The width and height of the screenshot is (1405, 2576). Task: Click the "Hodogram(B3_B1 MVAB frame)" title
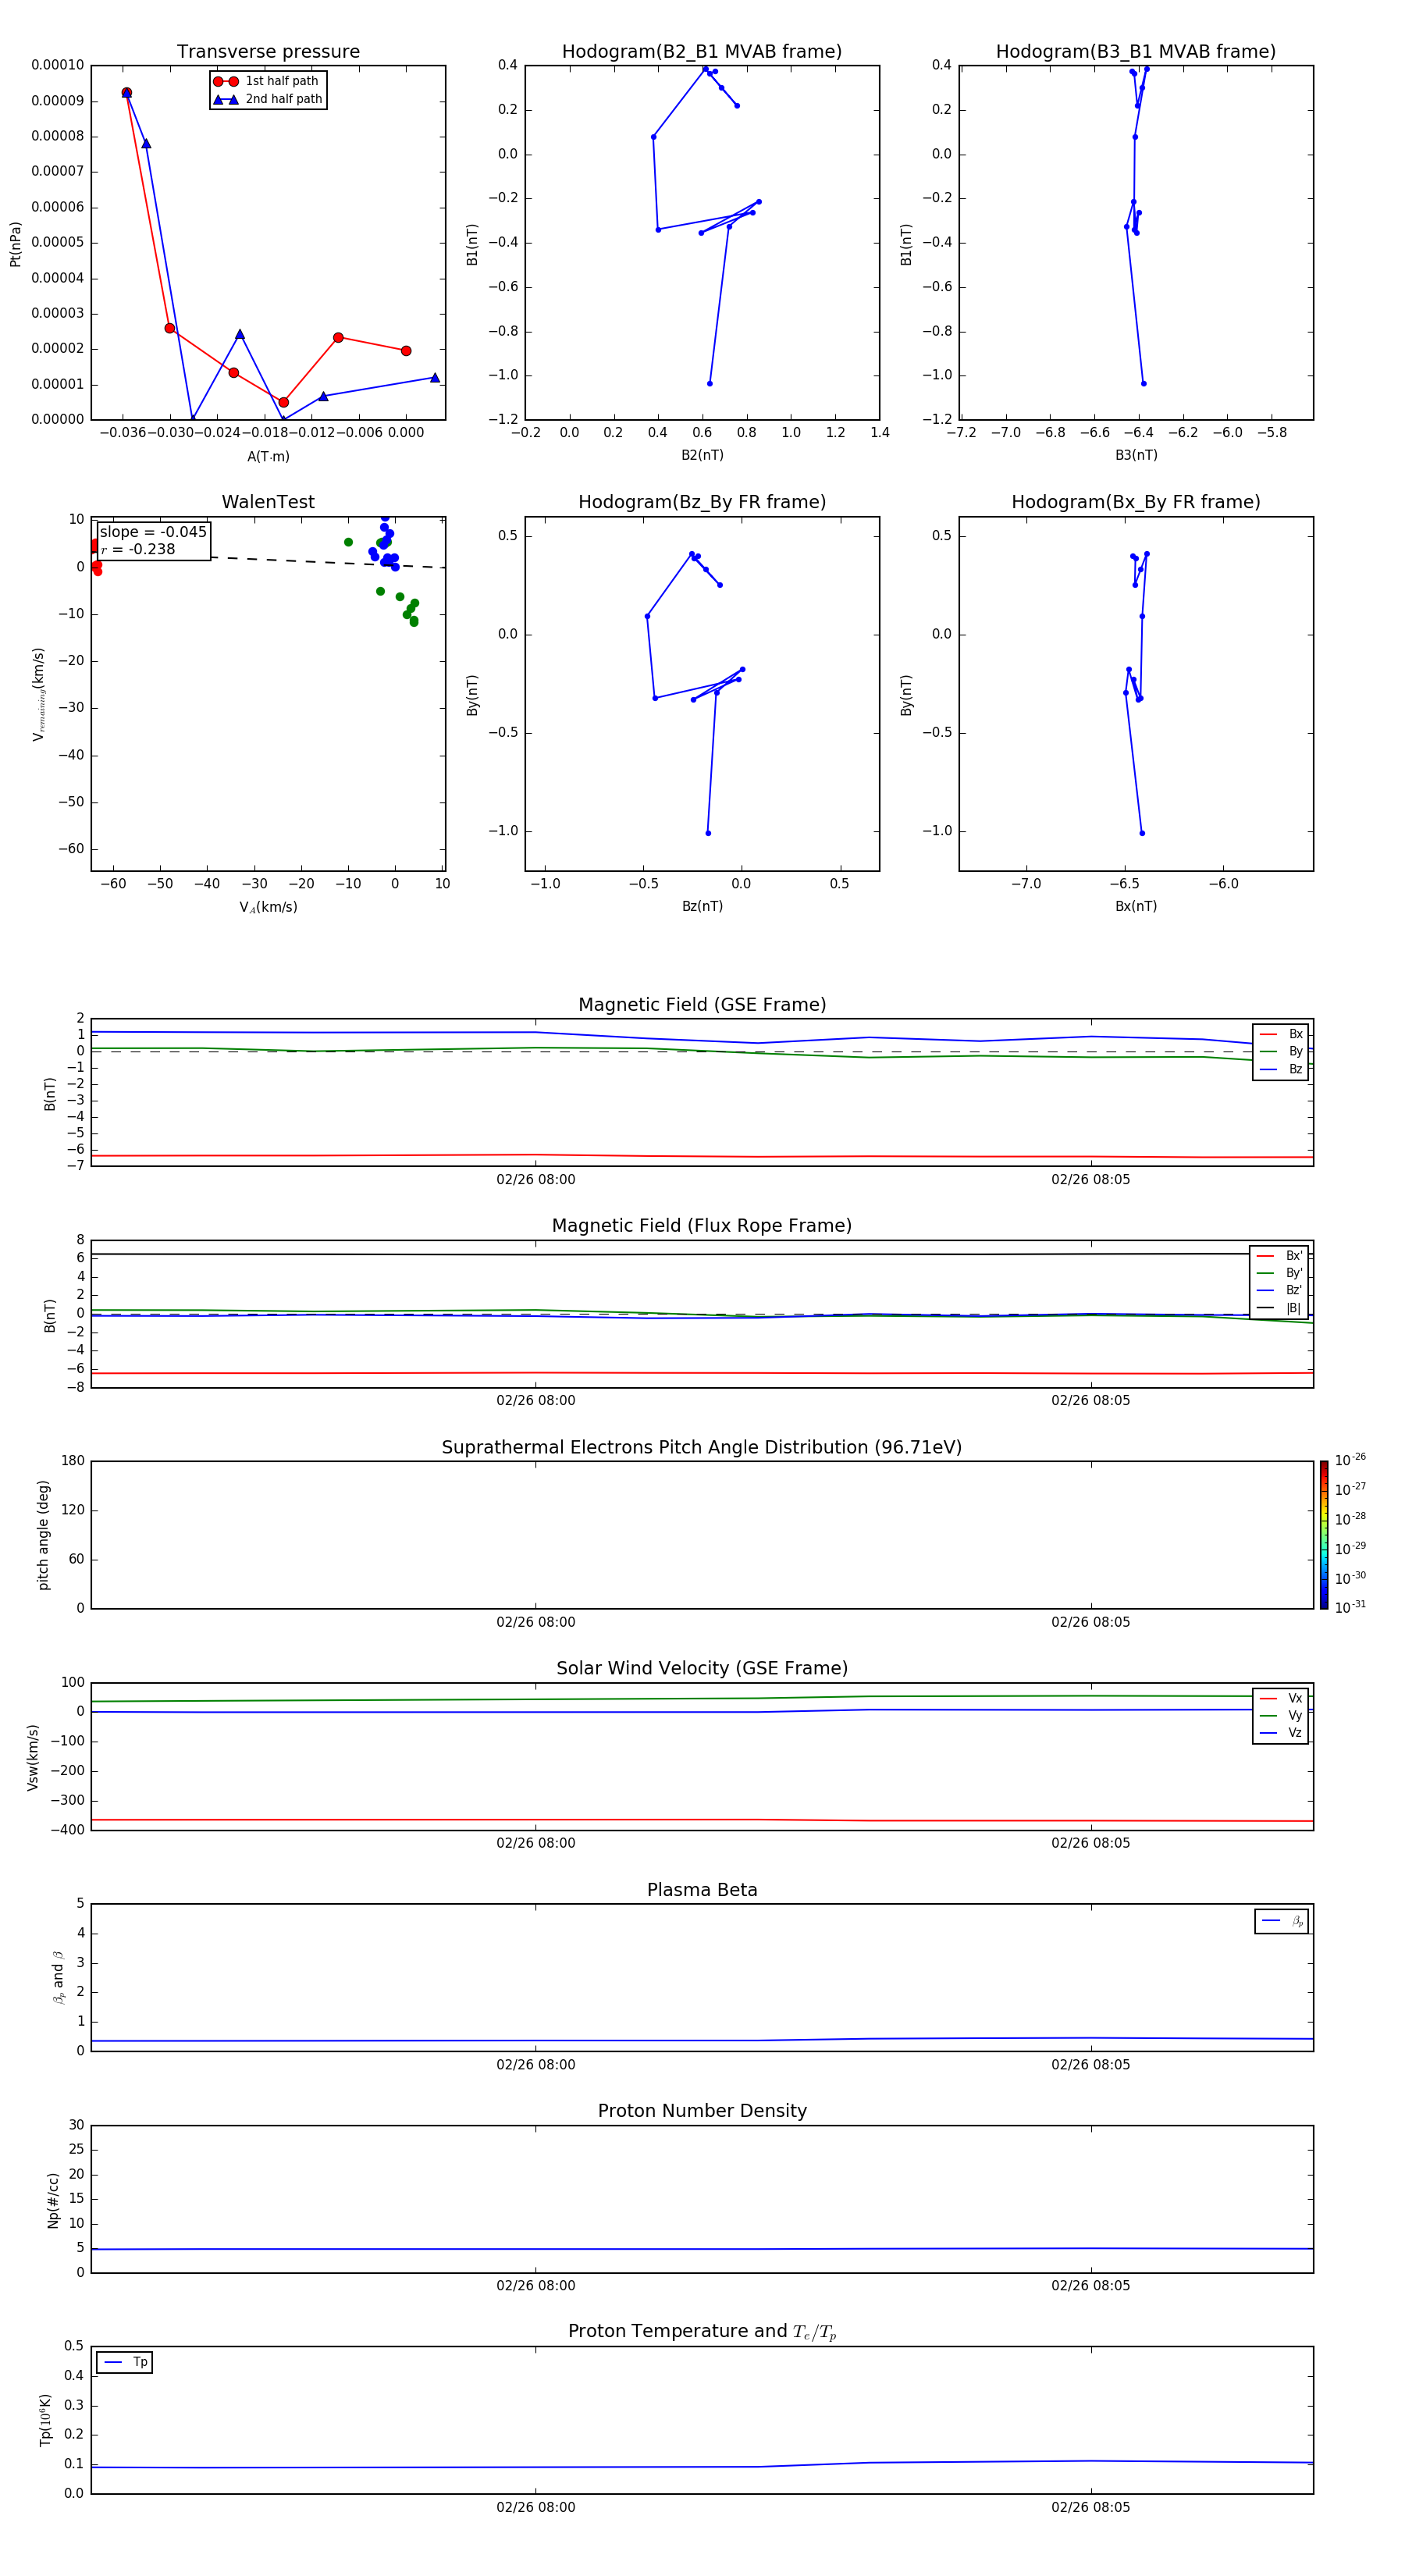[1136, 52]
